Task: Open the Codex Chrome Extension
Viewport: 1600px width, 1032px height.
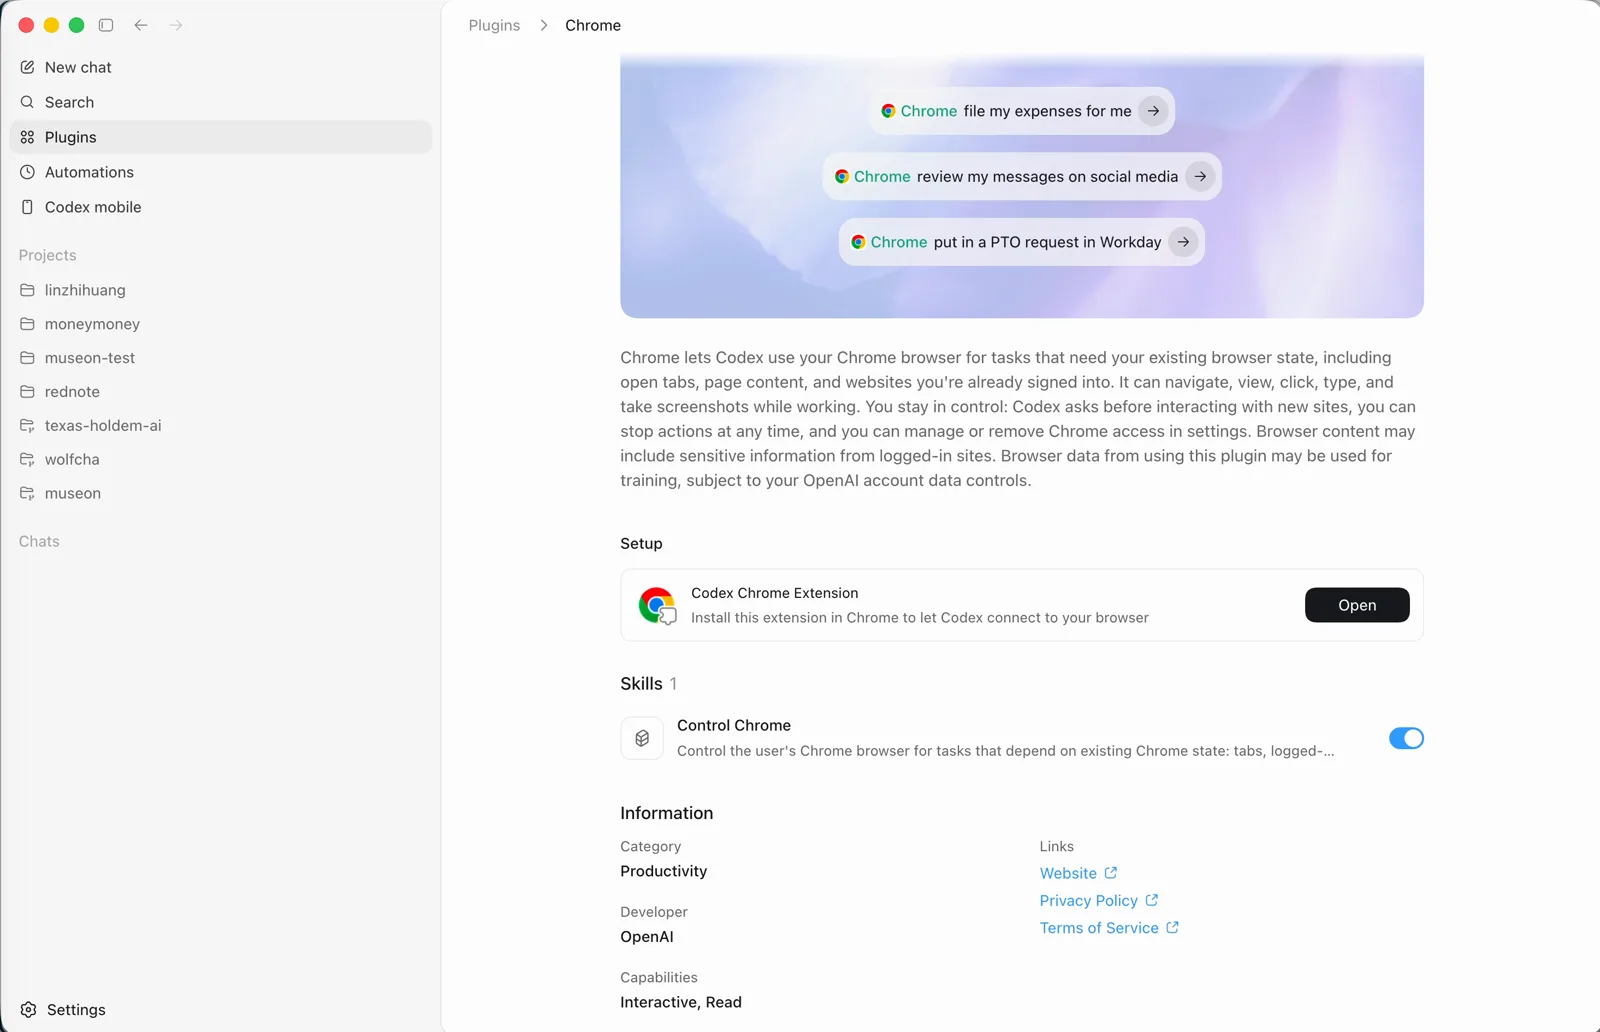Action: [x=1357, y=605]
